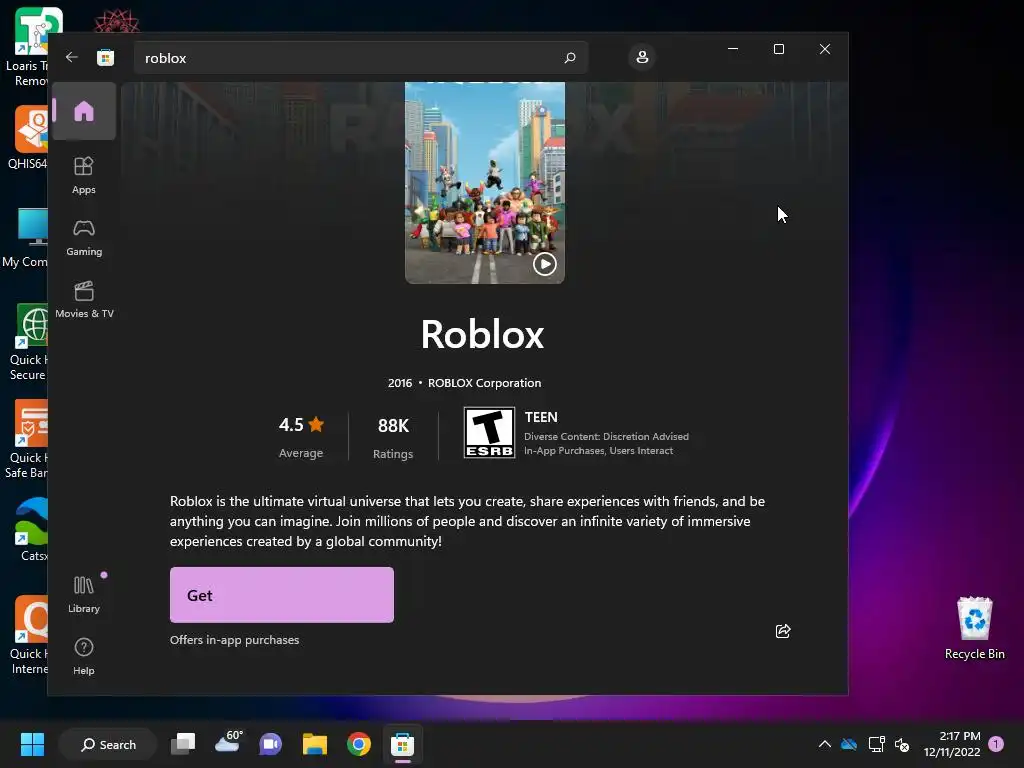1024x768 pixels.
Task: Open the notification badge showing 1
Action: [x=996, y=744]
